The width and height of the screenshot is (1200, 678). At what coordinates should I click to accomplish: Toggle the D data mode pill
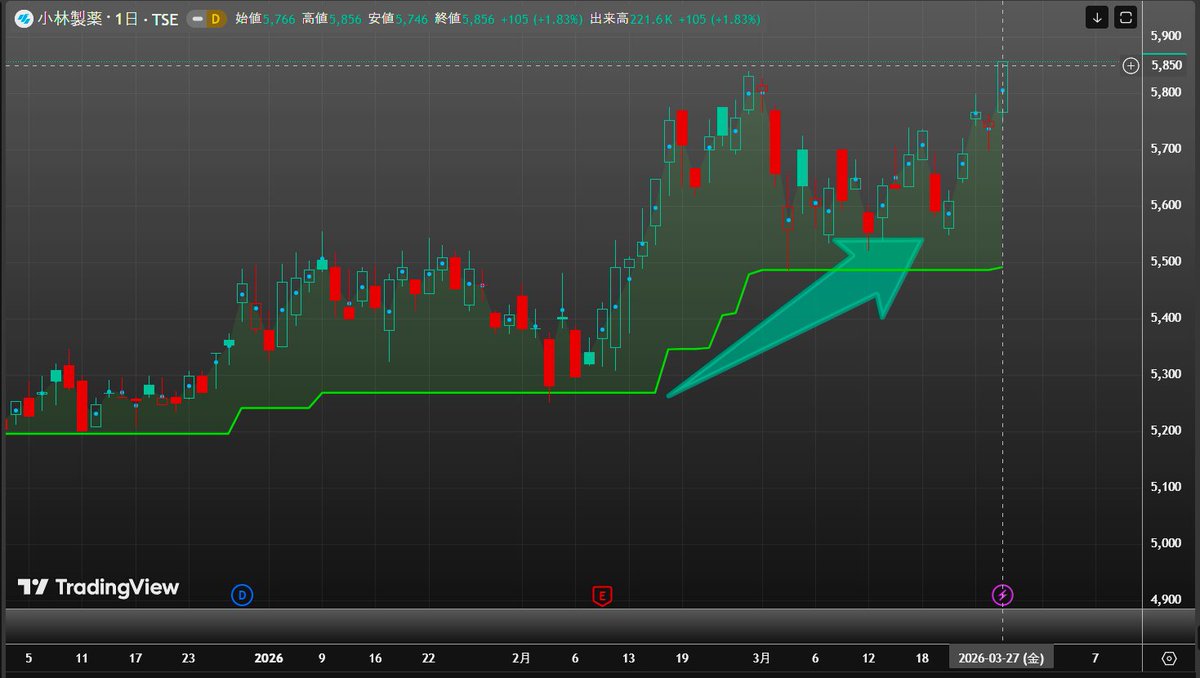point(209,19)
